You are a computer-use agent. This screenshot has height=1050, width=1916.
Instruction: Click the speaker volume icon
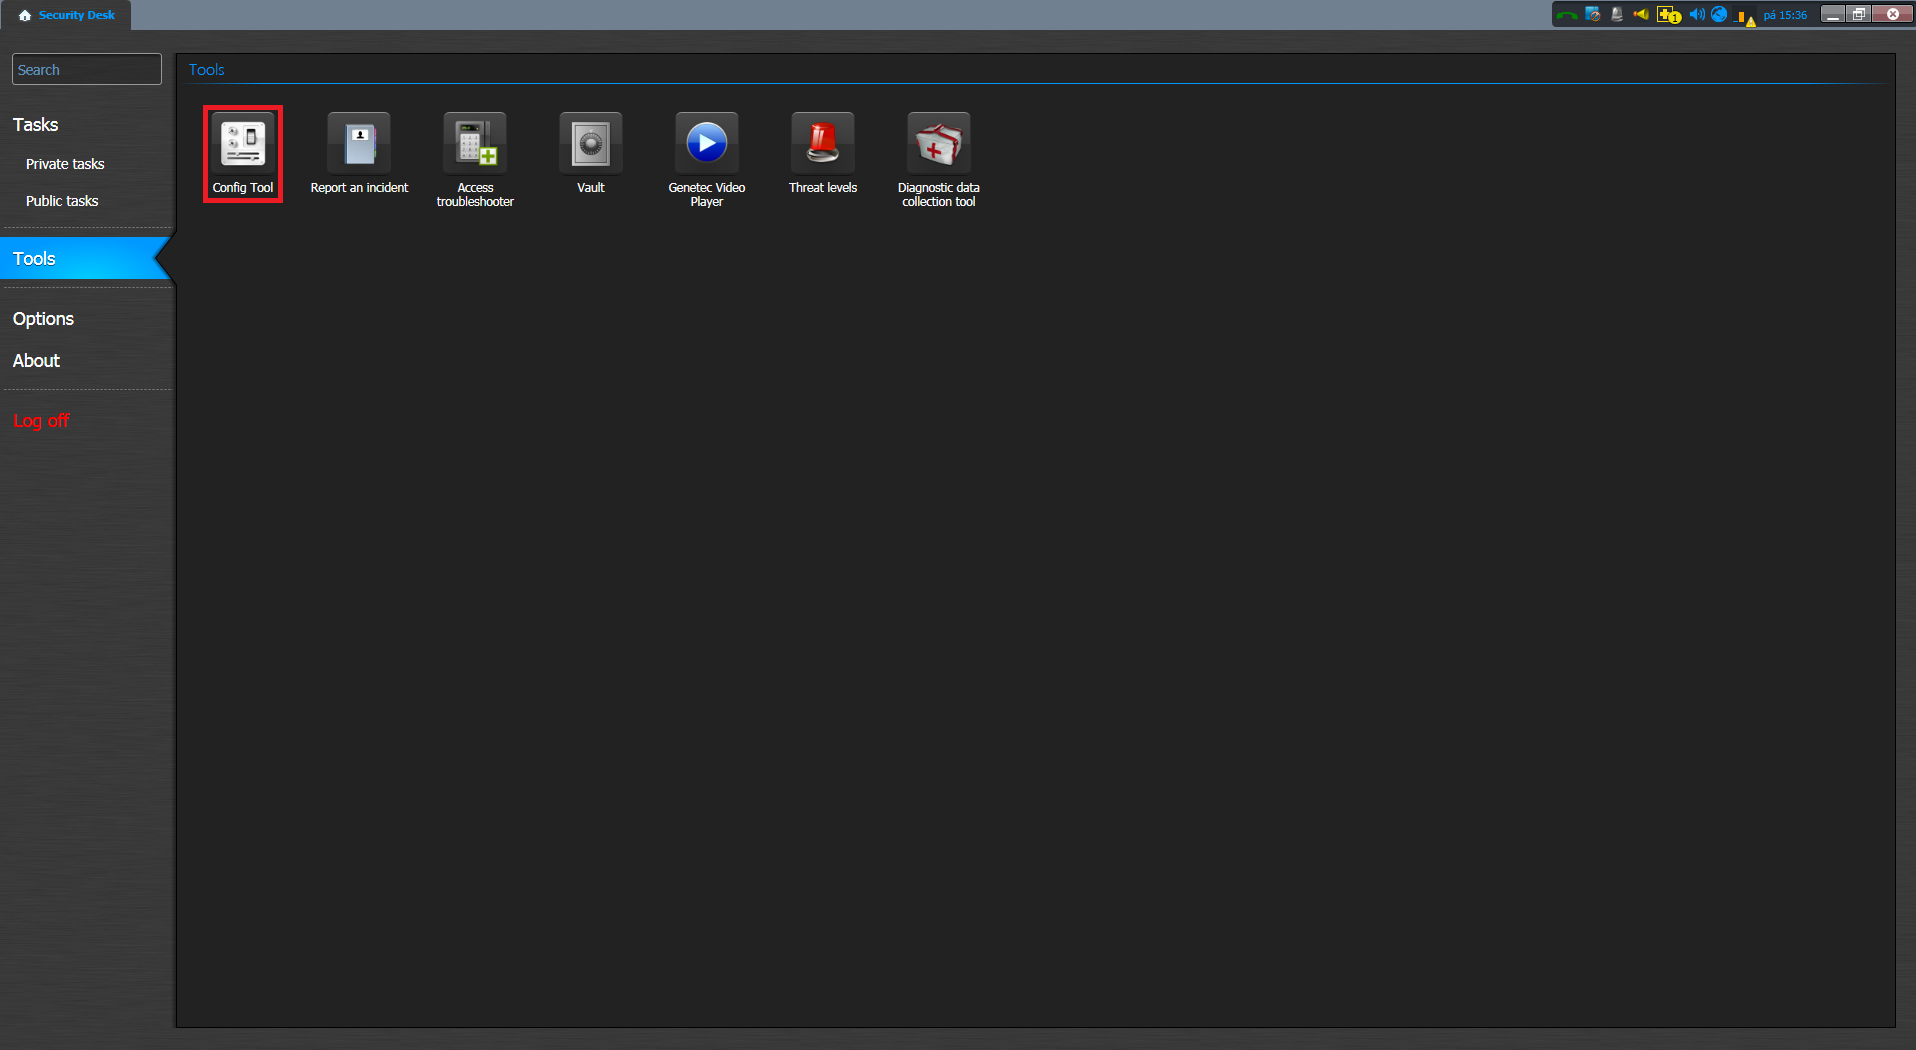(1696, 15)
